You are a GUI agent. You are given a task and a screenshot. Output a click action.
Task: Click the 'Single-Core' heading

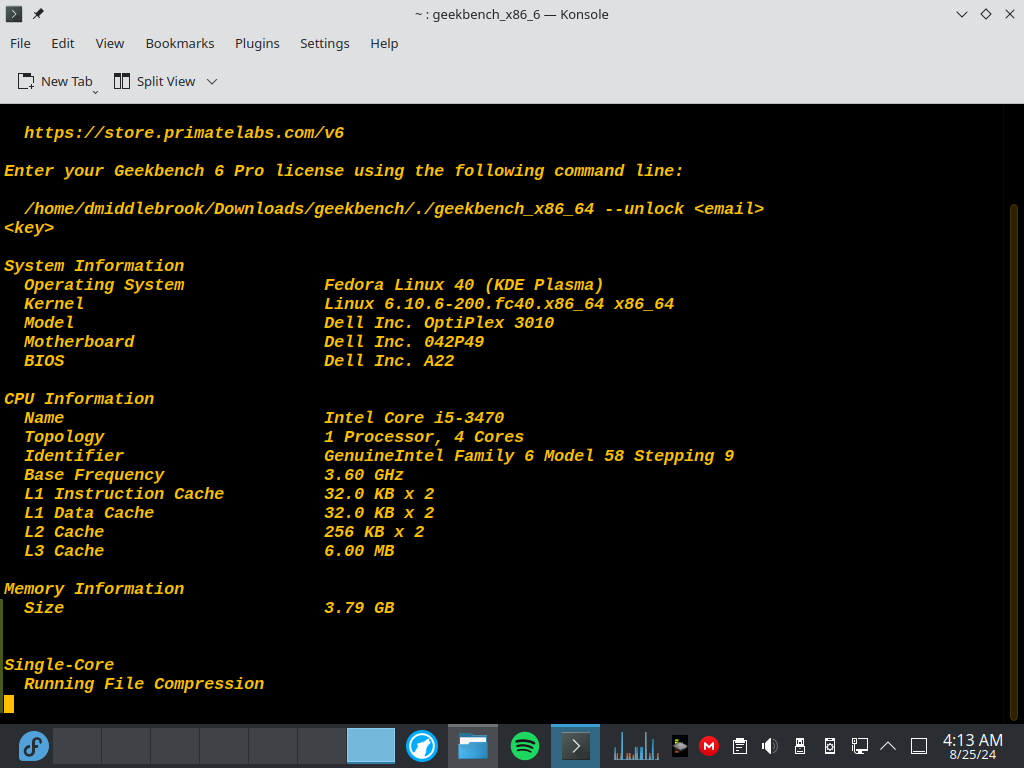tap(59, 664)
